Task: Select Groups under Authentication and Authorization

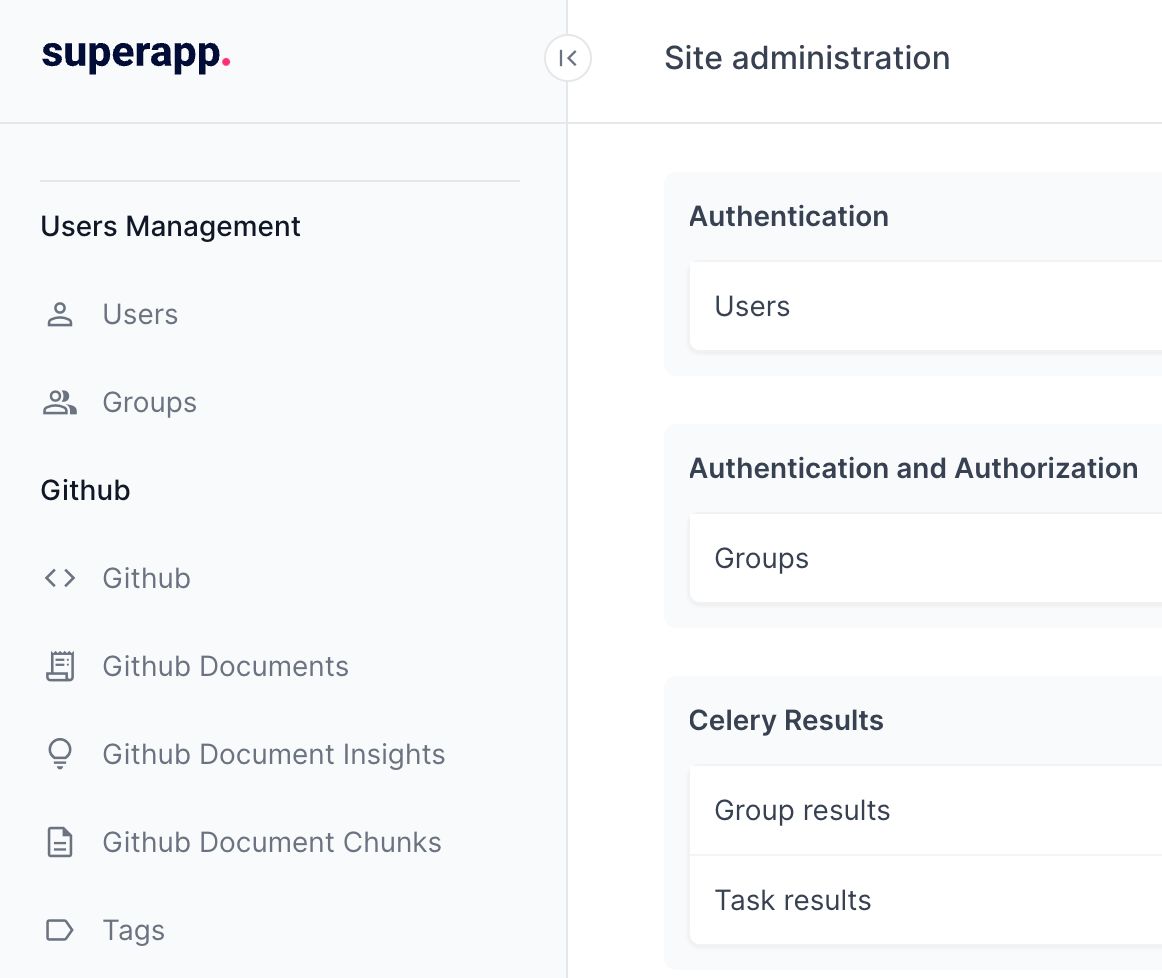Action: click(x=761, y=558)
